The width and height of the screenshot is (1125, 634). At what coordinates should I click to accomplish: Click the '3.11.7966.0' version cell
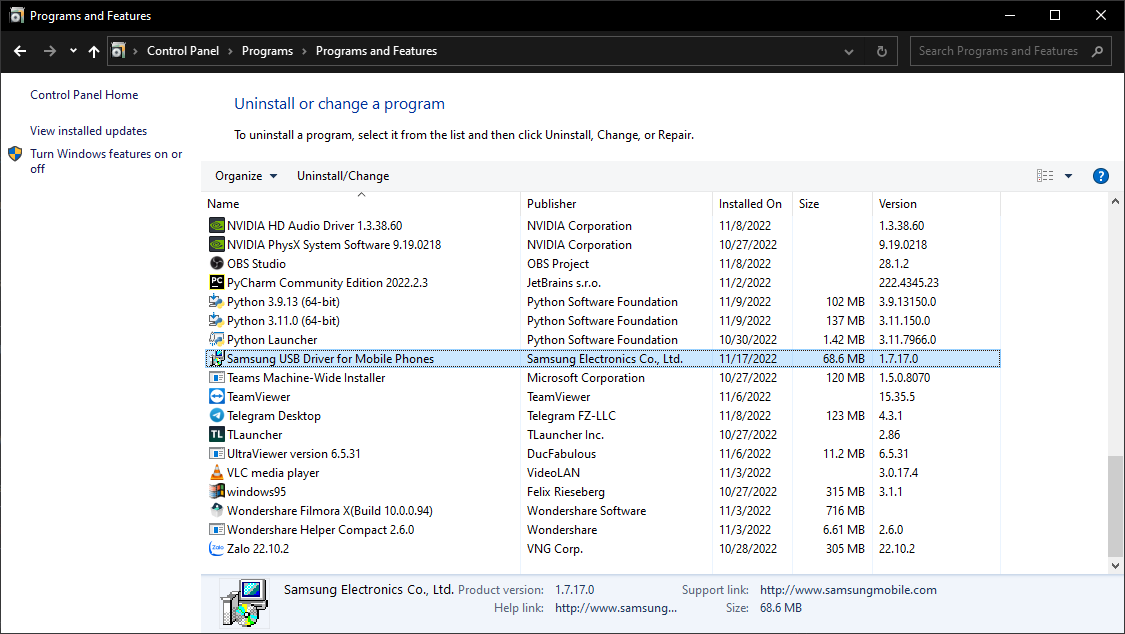[x=908, y=339]
